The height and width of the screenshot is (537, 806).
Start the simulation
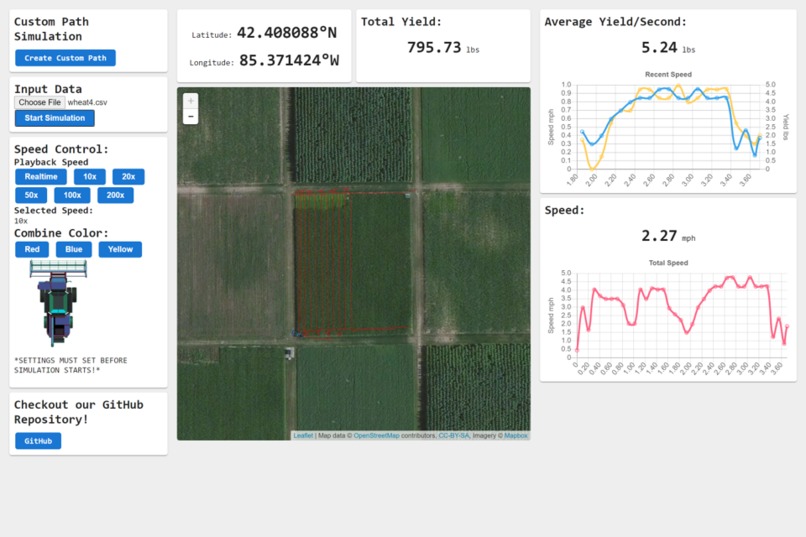point(54,118)
